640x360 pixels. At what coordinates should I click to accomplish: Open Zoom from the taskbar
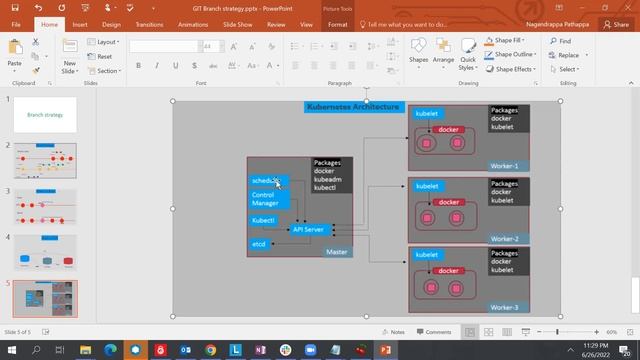(311, 350)
